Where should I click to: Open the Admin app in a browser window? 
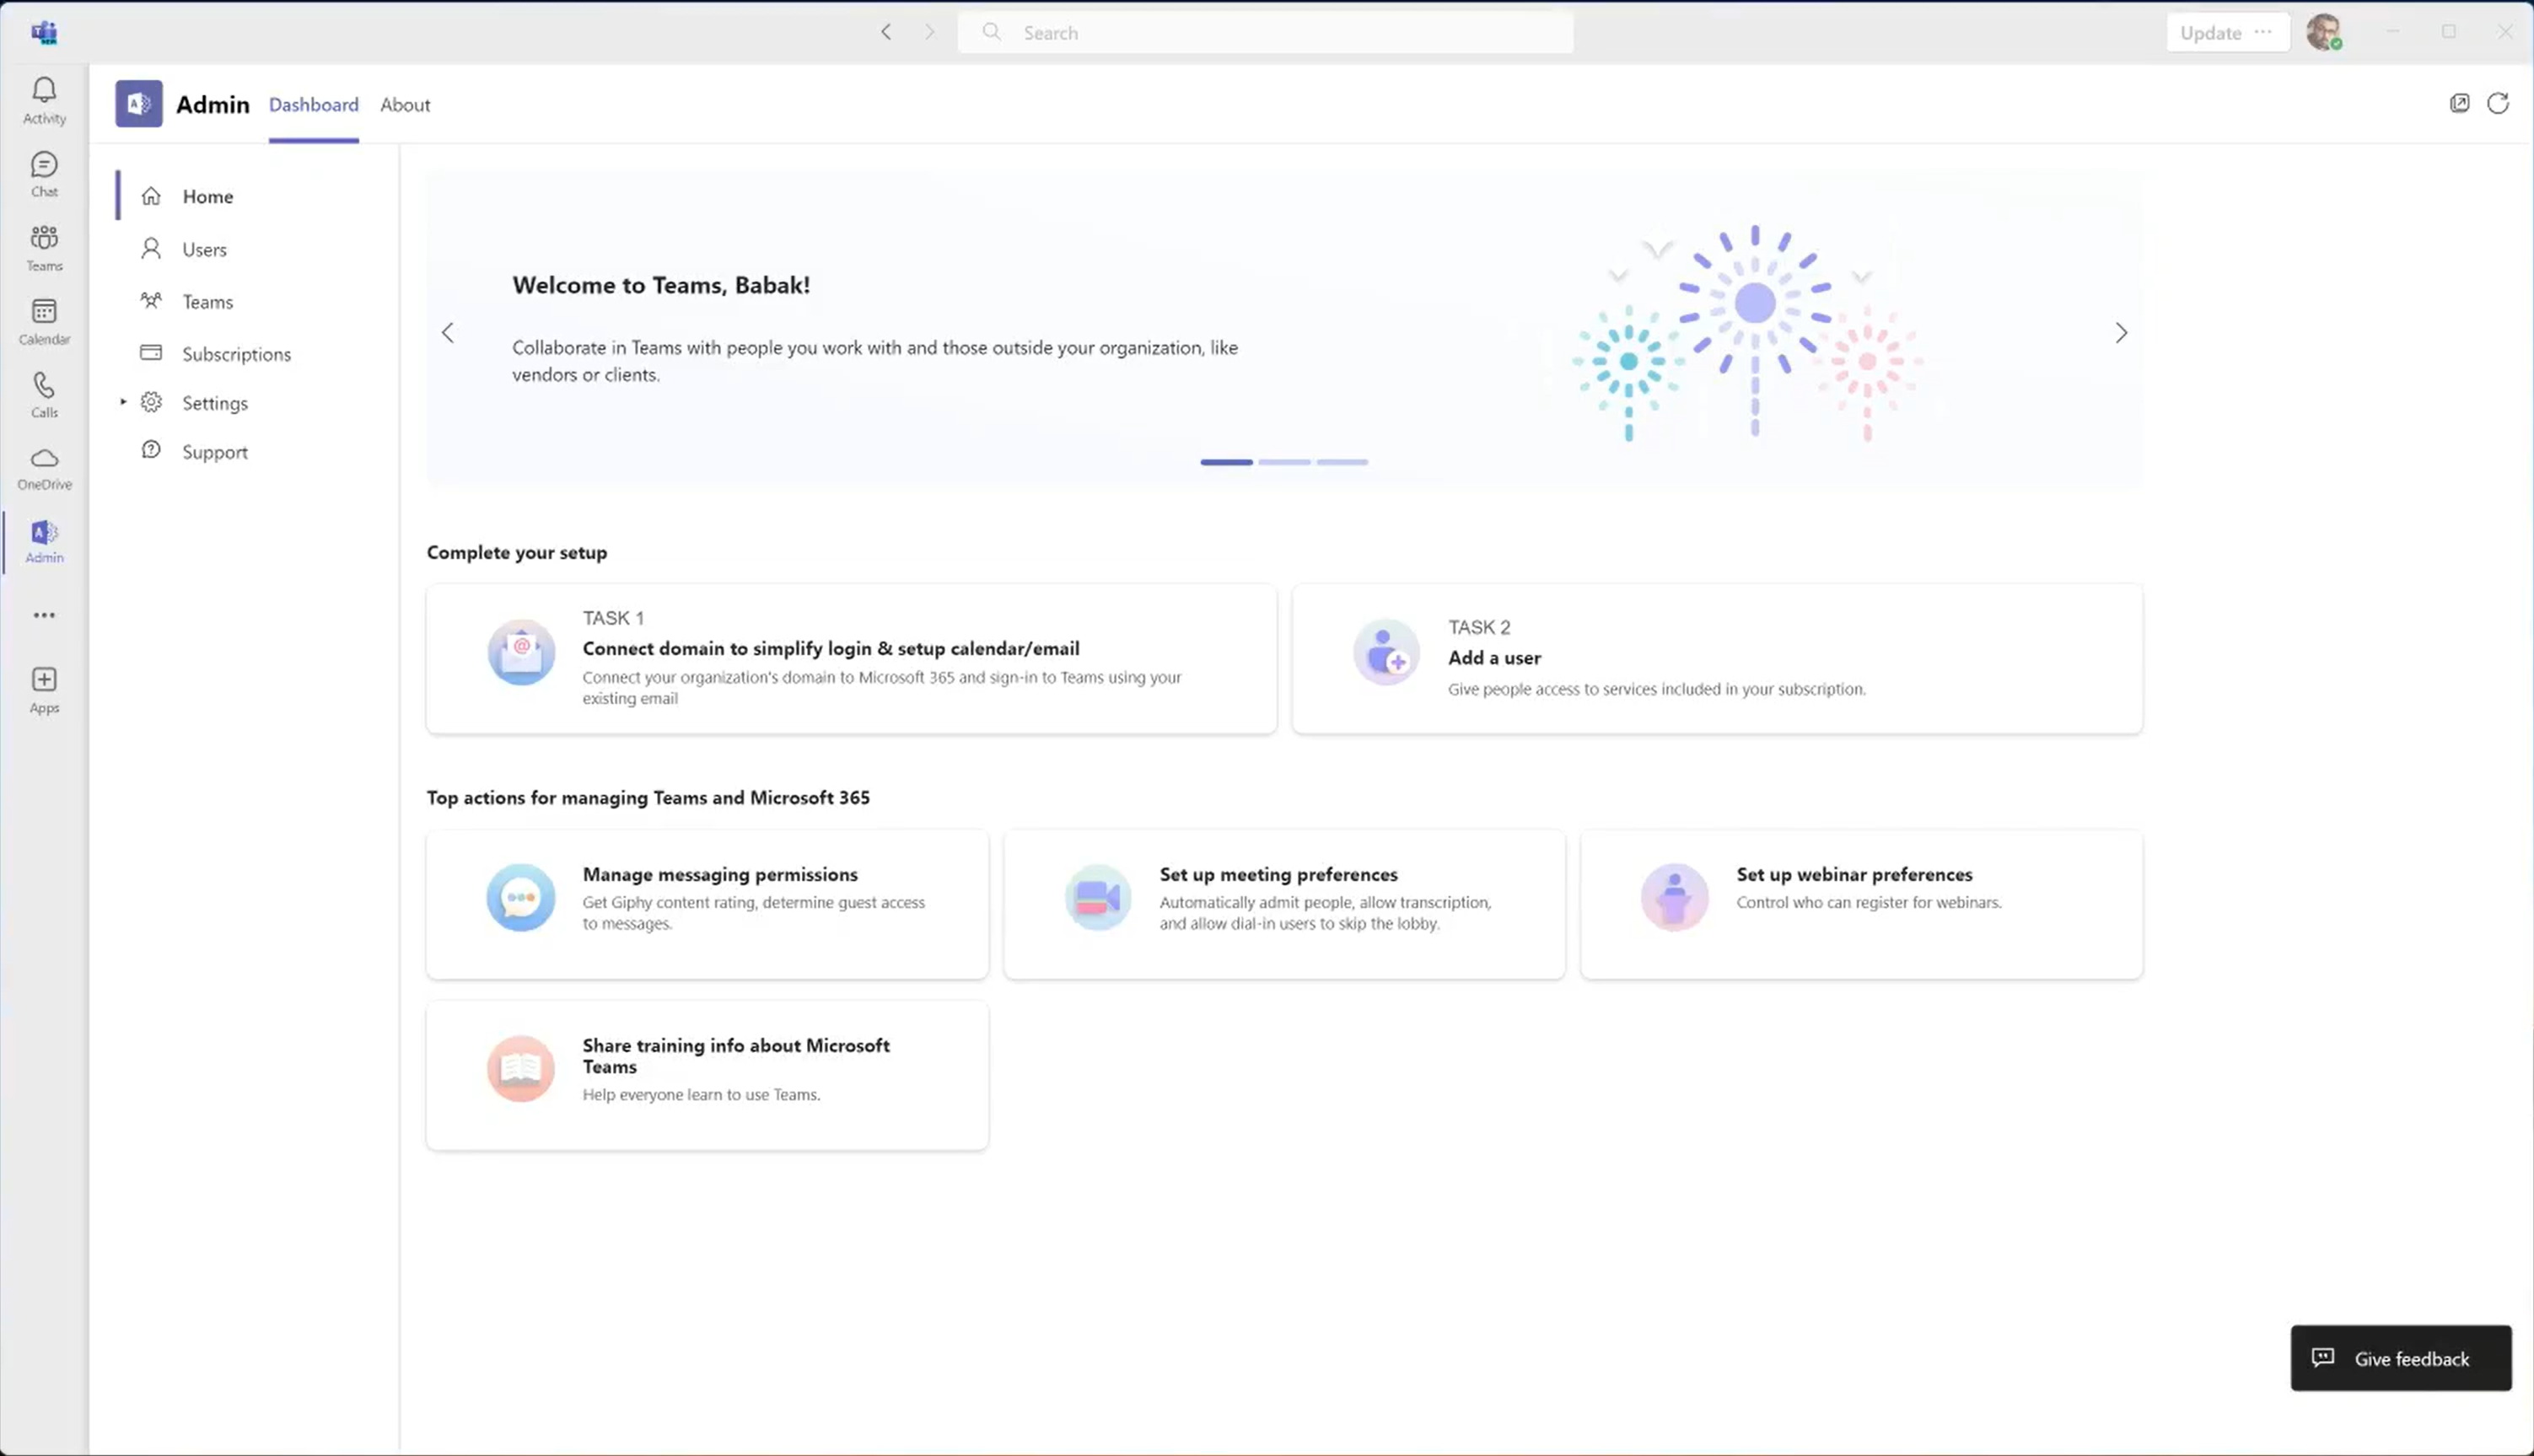point(2459,103)
